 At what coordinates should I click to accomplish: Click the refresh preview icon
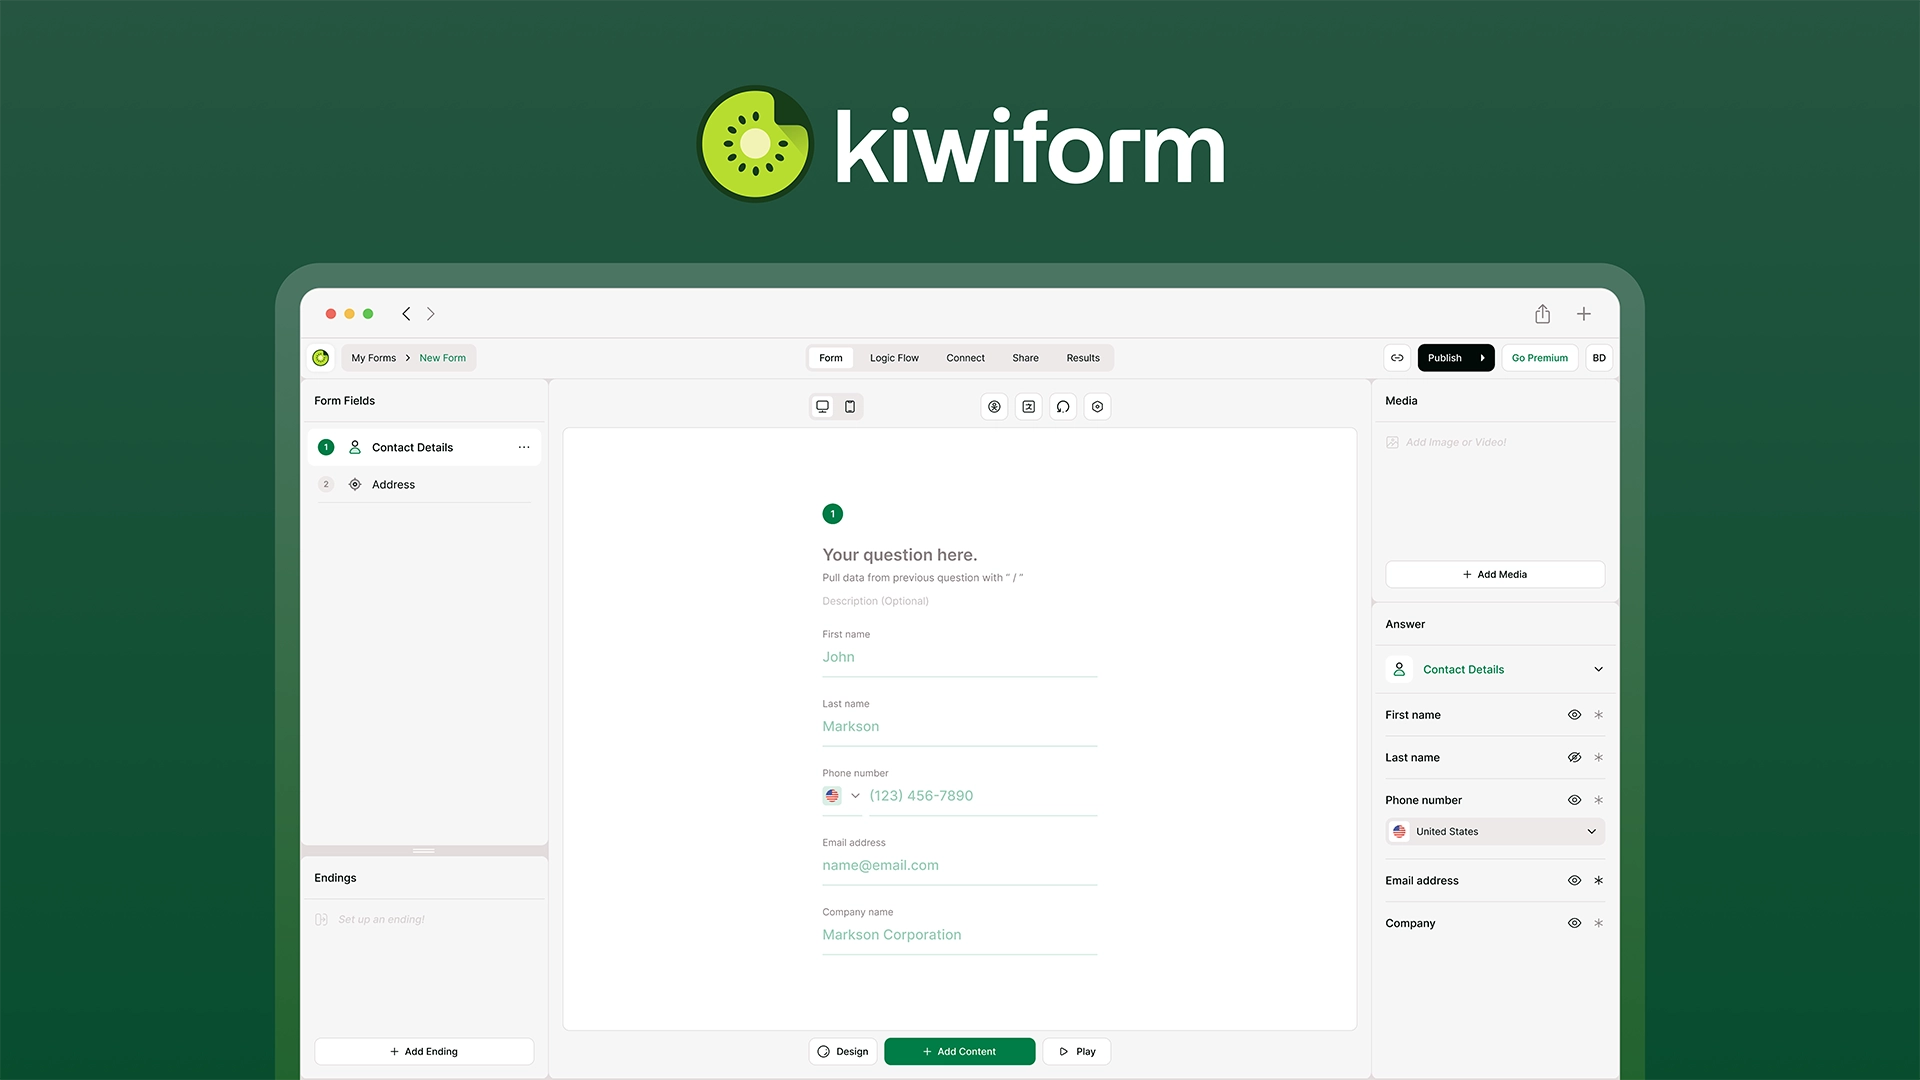click(x=1063, y=407)
